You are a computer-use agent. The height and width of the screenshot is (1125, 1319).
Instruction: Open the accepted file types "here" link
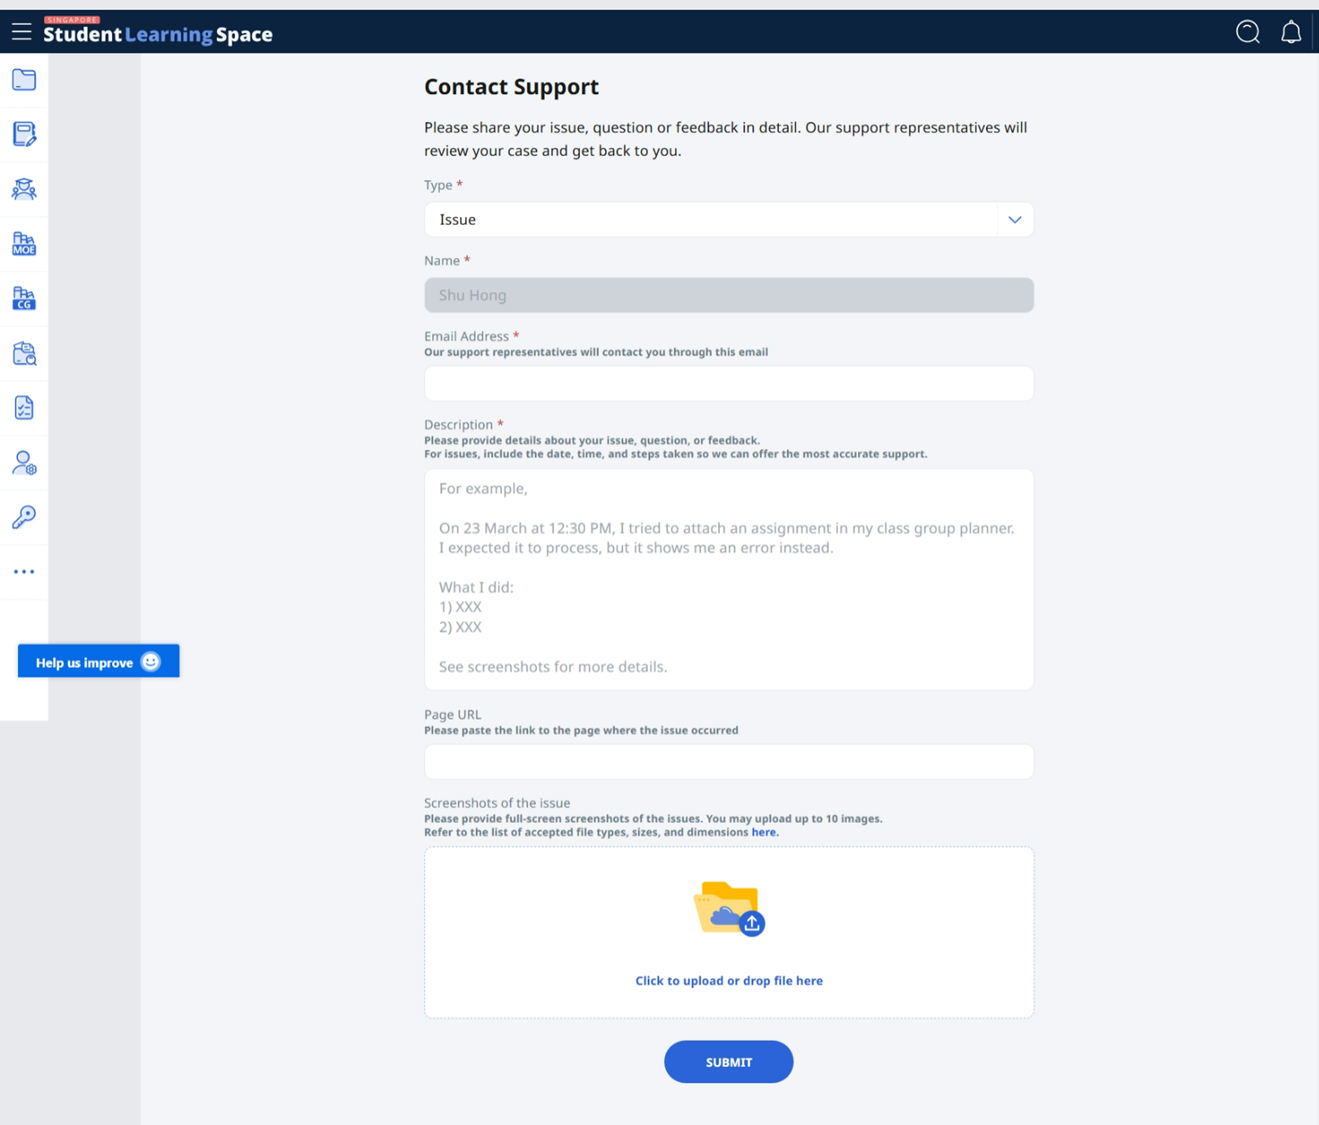pos(764,832)
